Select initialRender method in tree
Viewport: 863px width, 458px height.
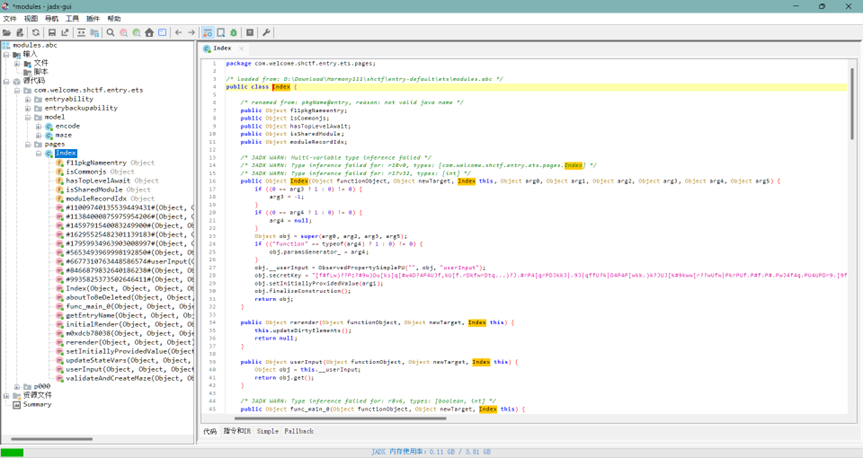click(124, 324)
